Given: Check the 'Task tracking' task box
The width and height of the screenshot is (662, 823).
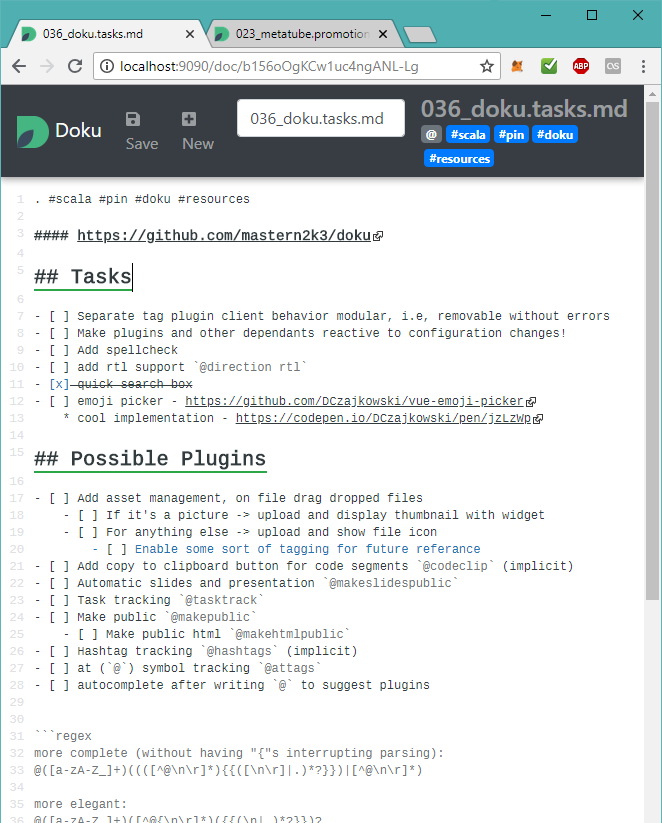Looking at the screenshot, I should 59,600.
